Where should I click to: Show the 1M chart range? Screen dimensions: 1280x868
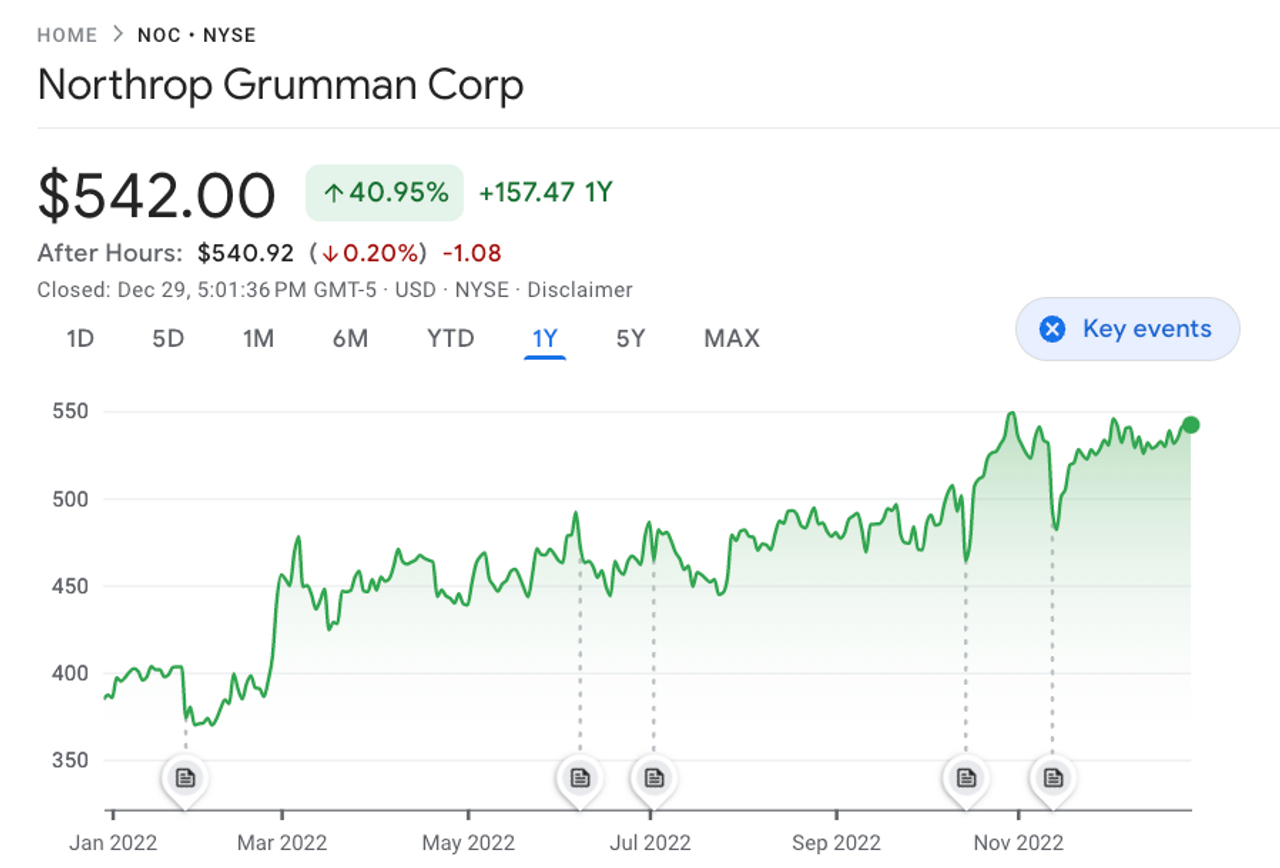click(x=258, y=339)
